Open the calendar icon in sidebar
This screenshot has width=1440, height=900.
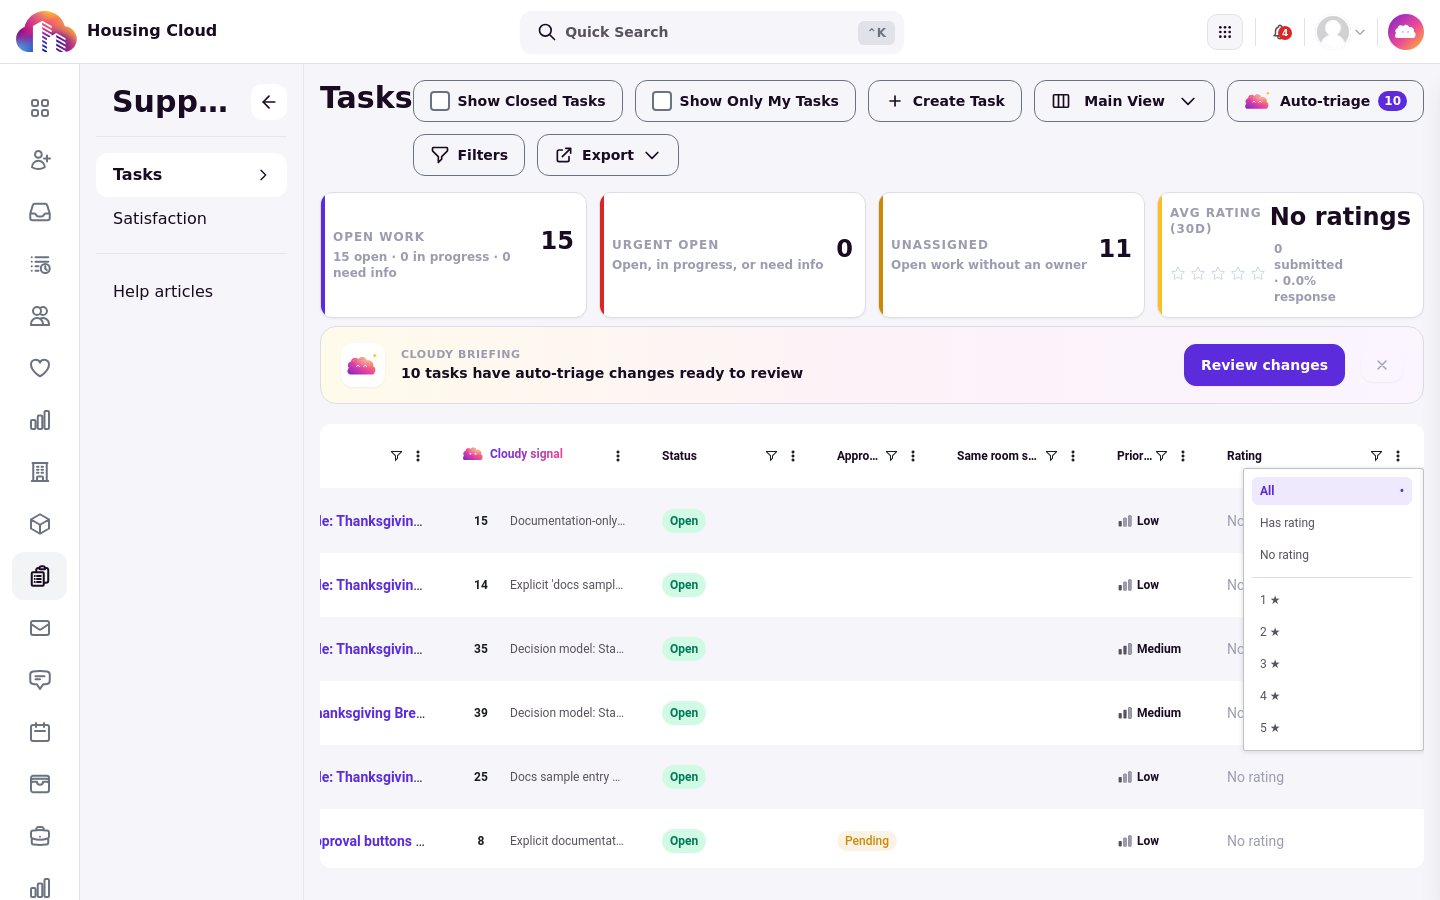click(40, 732)
